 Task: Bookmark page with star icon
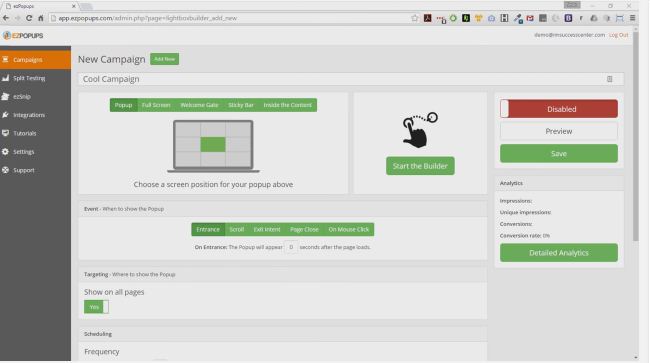coord(415,18)
